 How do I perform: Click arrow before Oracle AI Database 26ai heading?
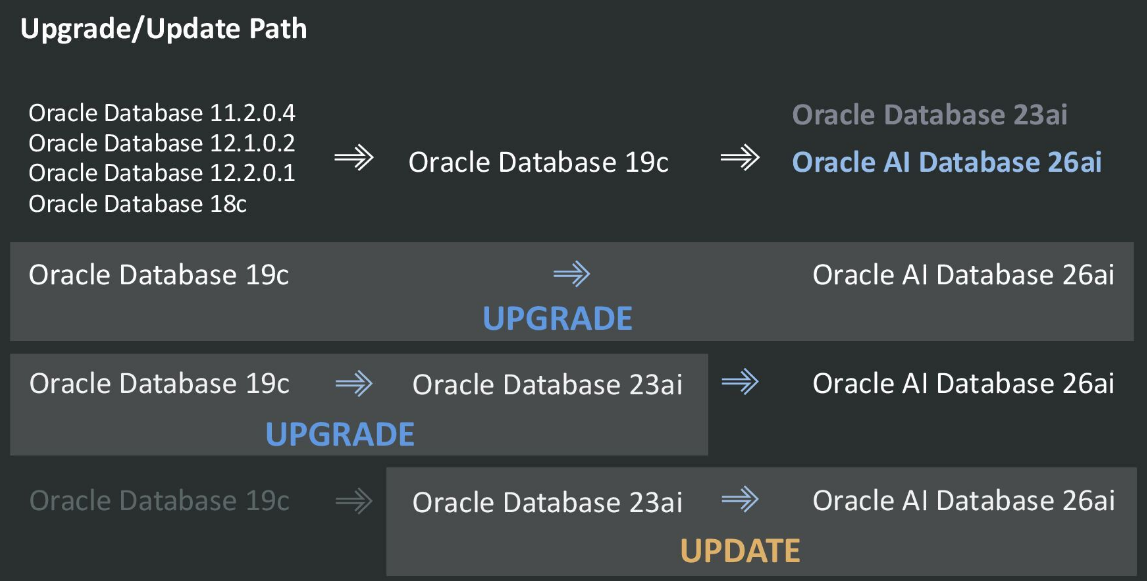[740, 159]
